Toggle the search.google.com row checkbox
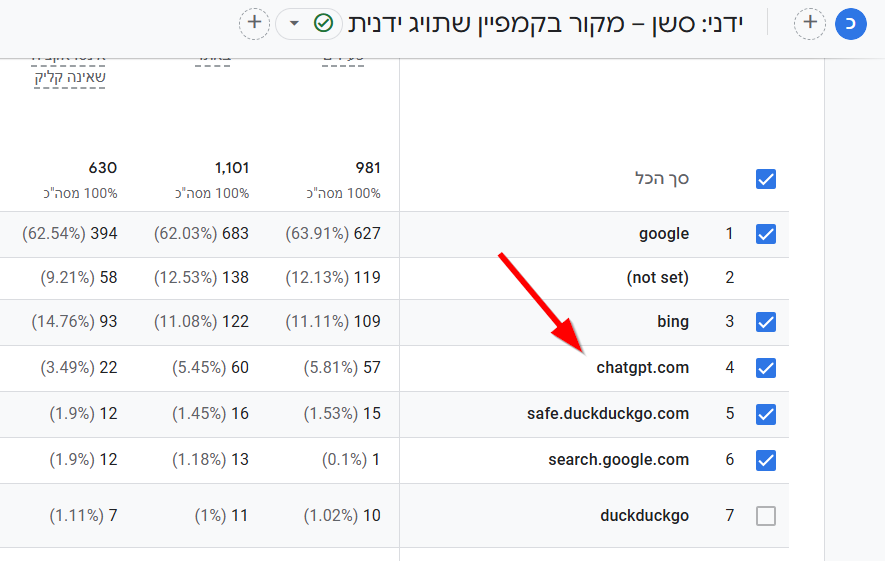This screenshot has height=561, width=885. (x=766, y=460)
